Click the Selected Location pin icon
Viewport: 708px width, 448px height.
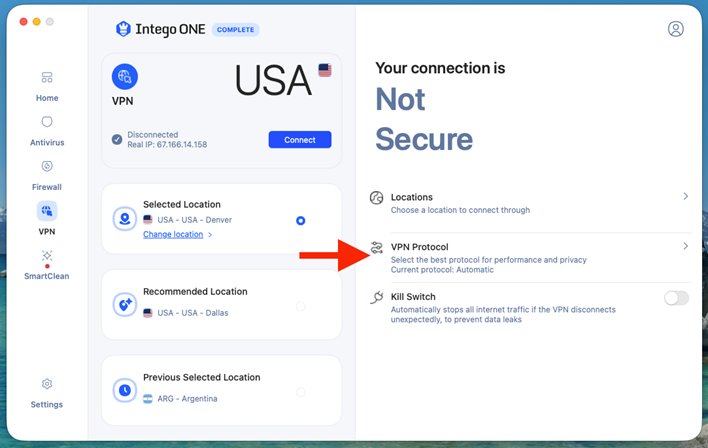coord(125,219)
